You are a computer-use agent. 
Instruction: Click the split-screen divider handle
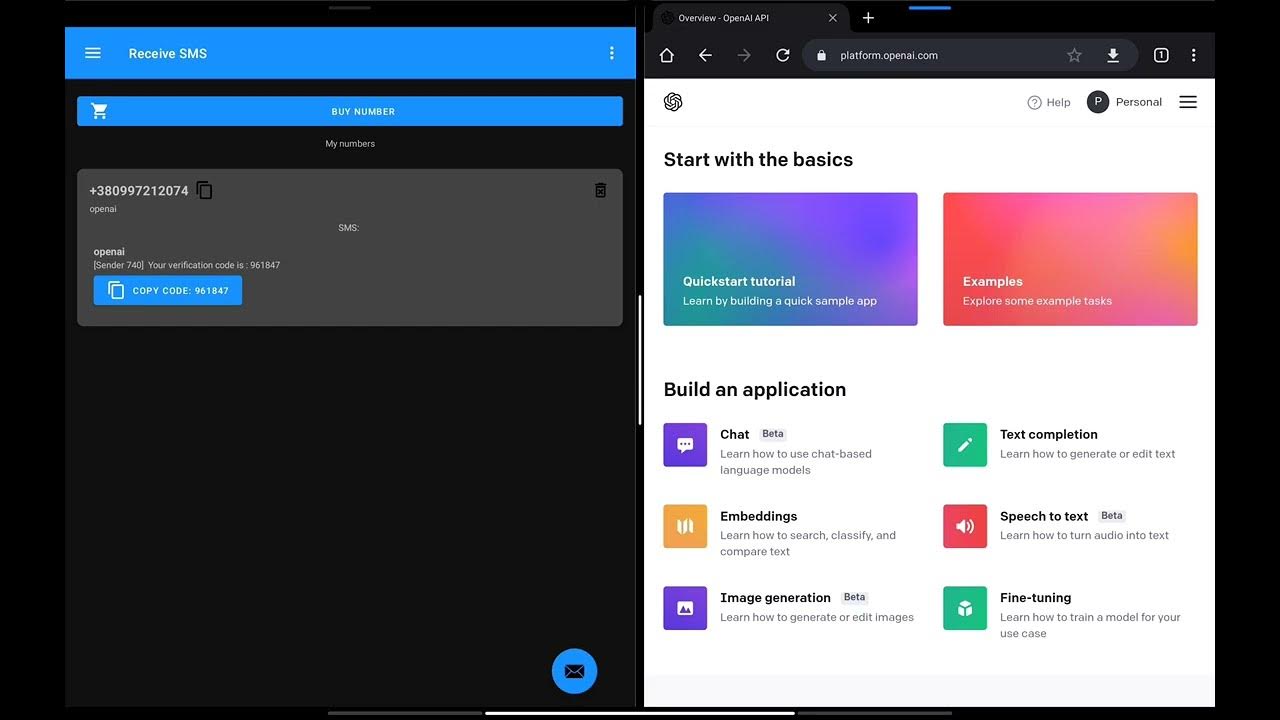pos(639,360)
